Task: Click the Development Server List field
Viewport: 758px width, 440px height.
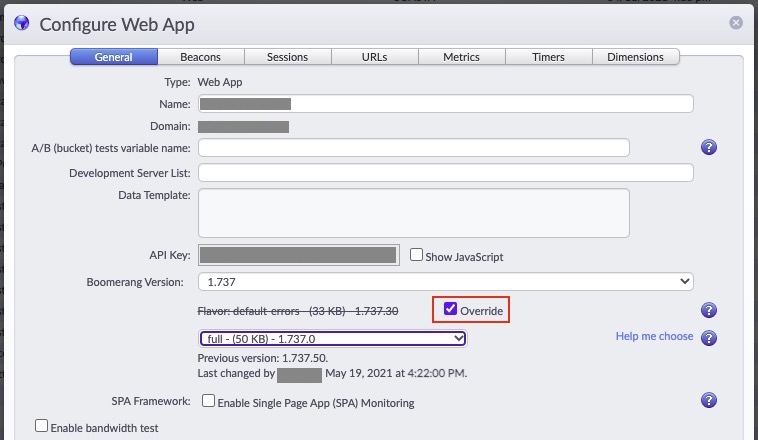Action: (445, 173)
